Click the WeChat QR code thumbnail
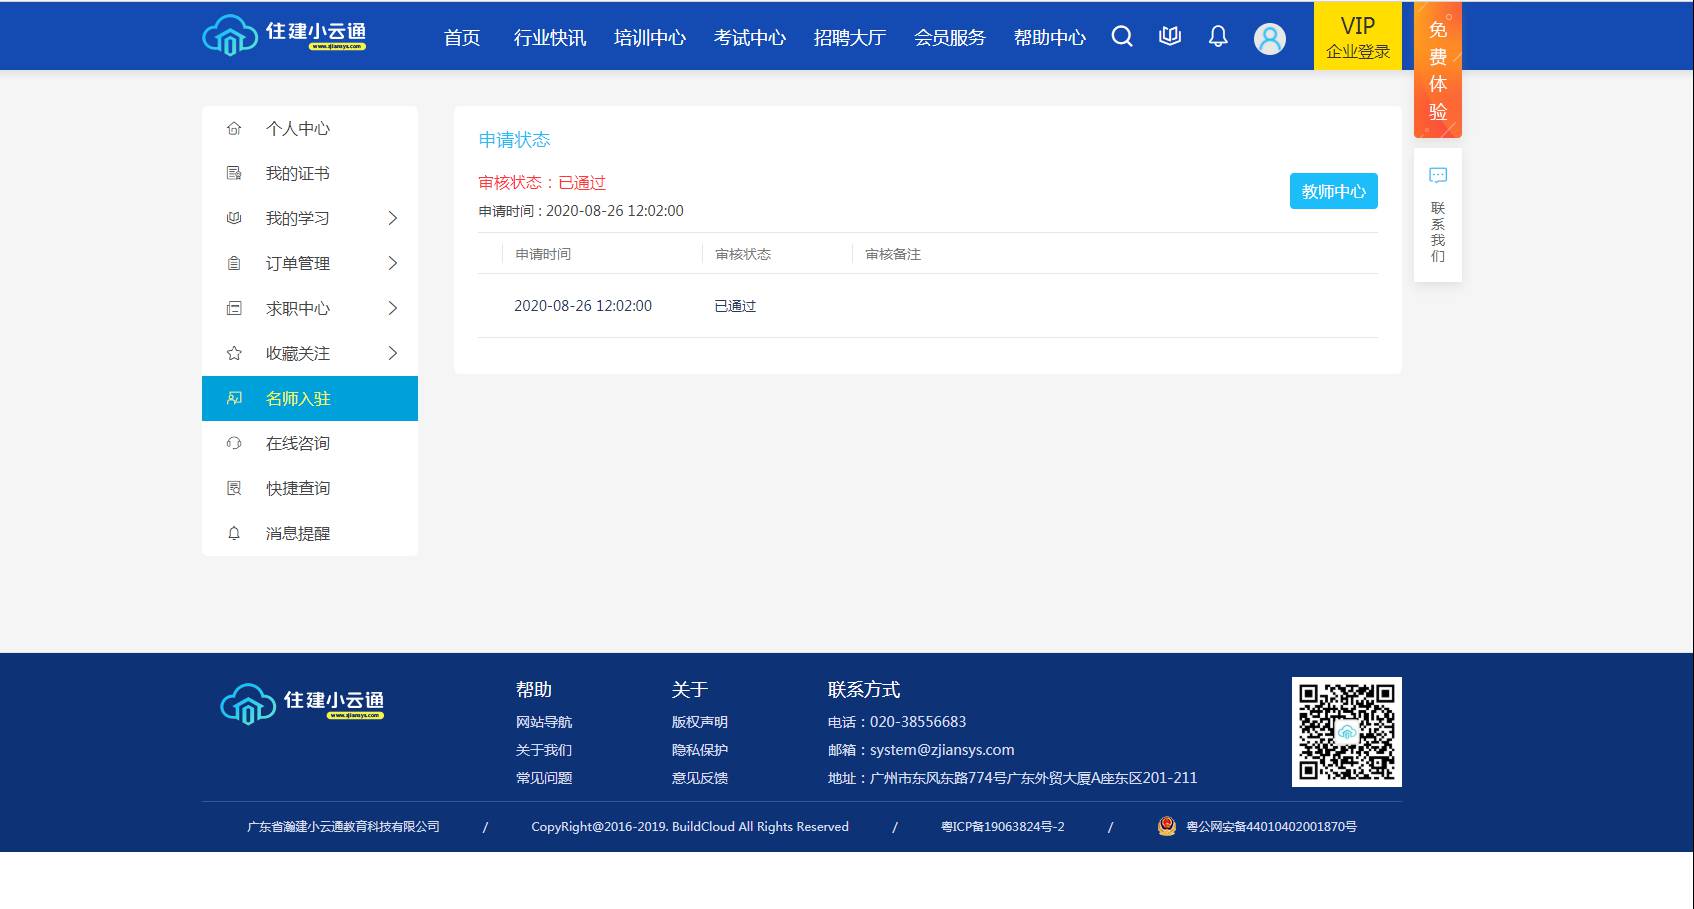Screen dimensions: 1694x909 pyautogui.click(x=1347, y=732)
